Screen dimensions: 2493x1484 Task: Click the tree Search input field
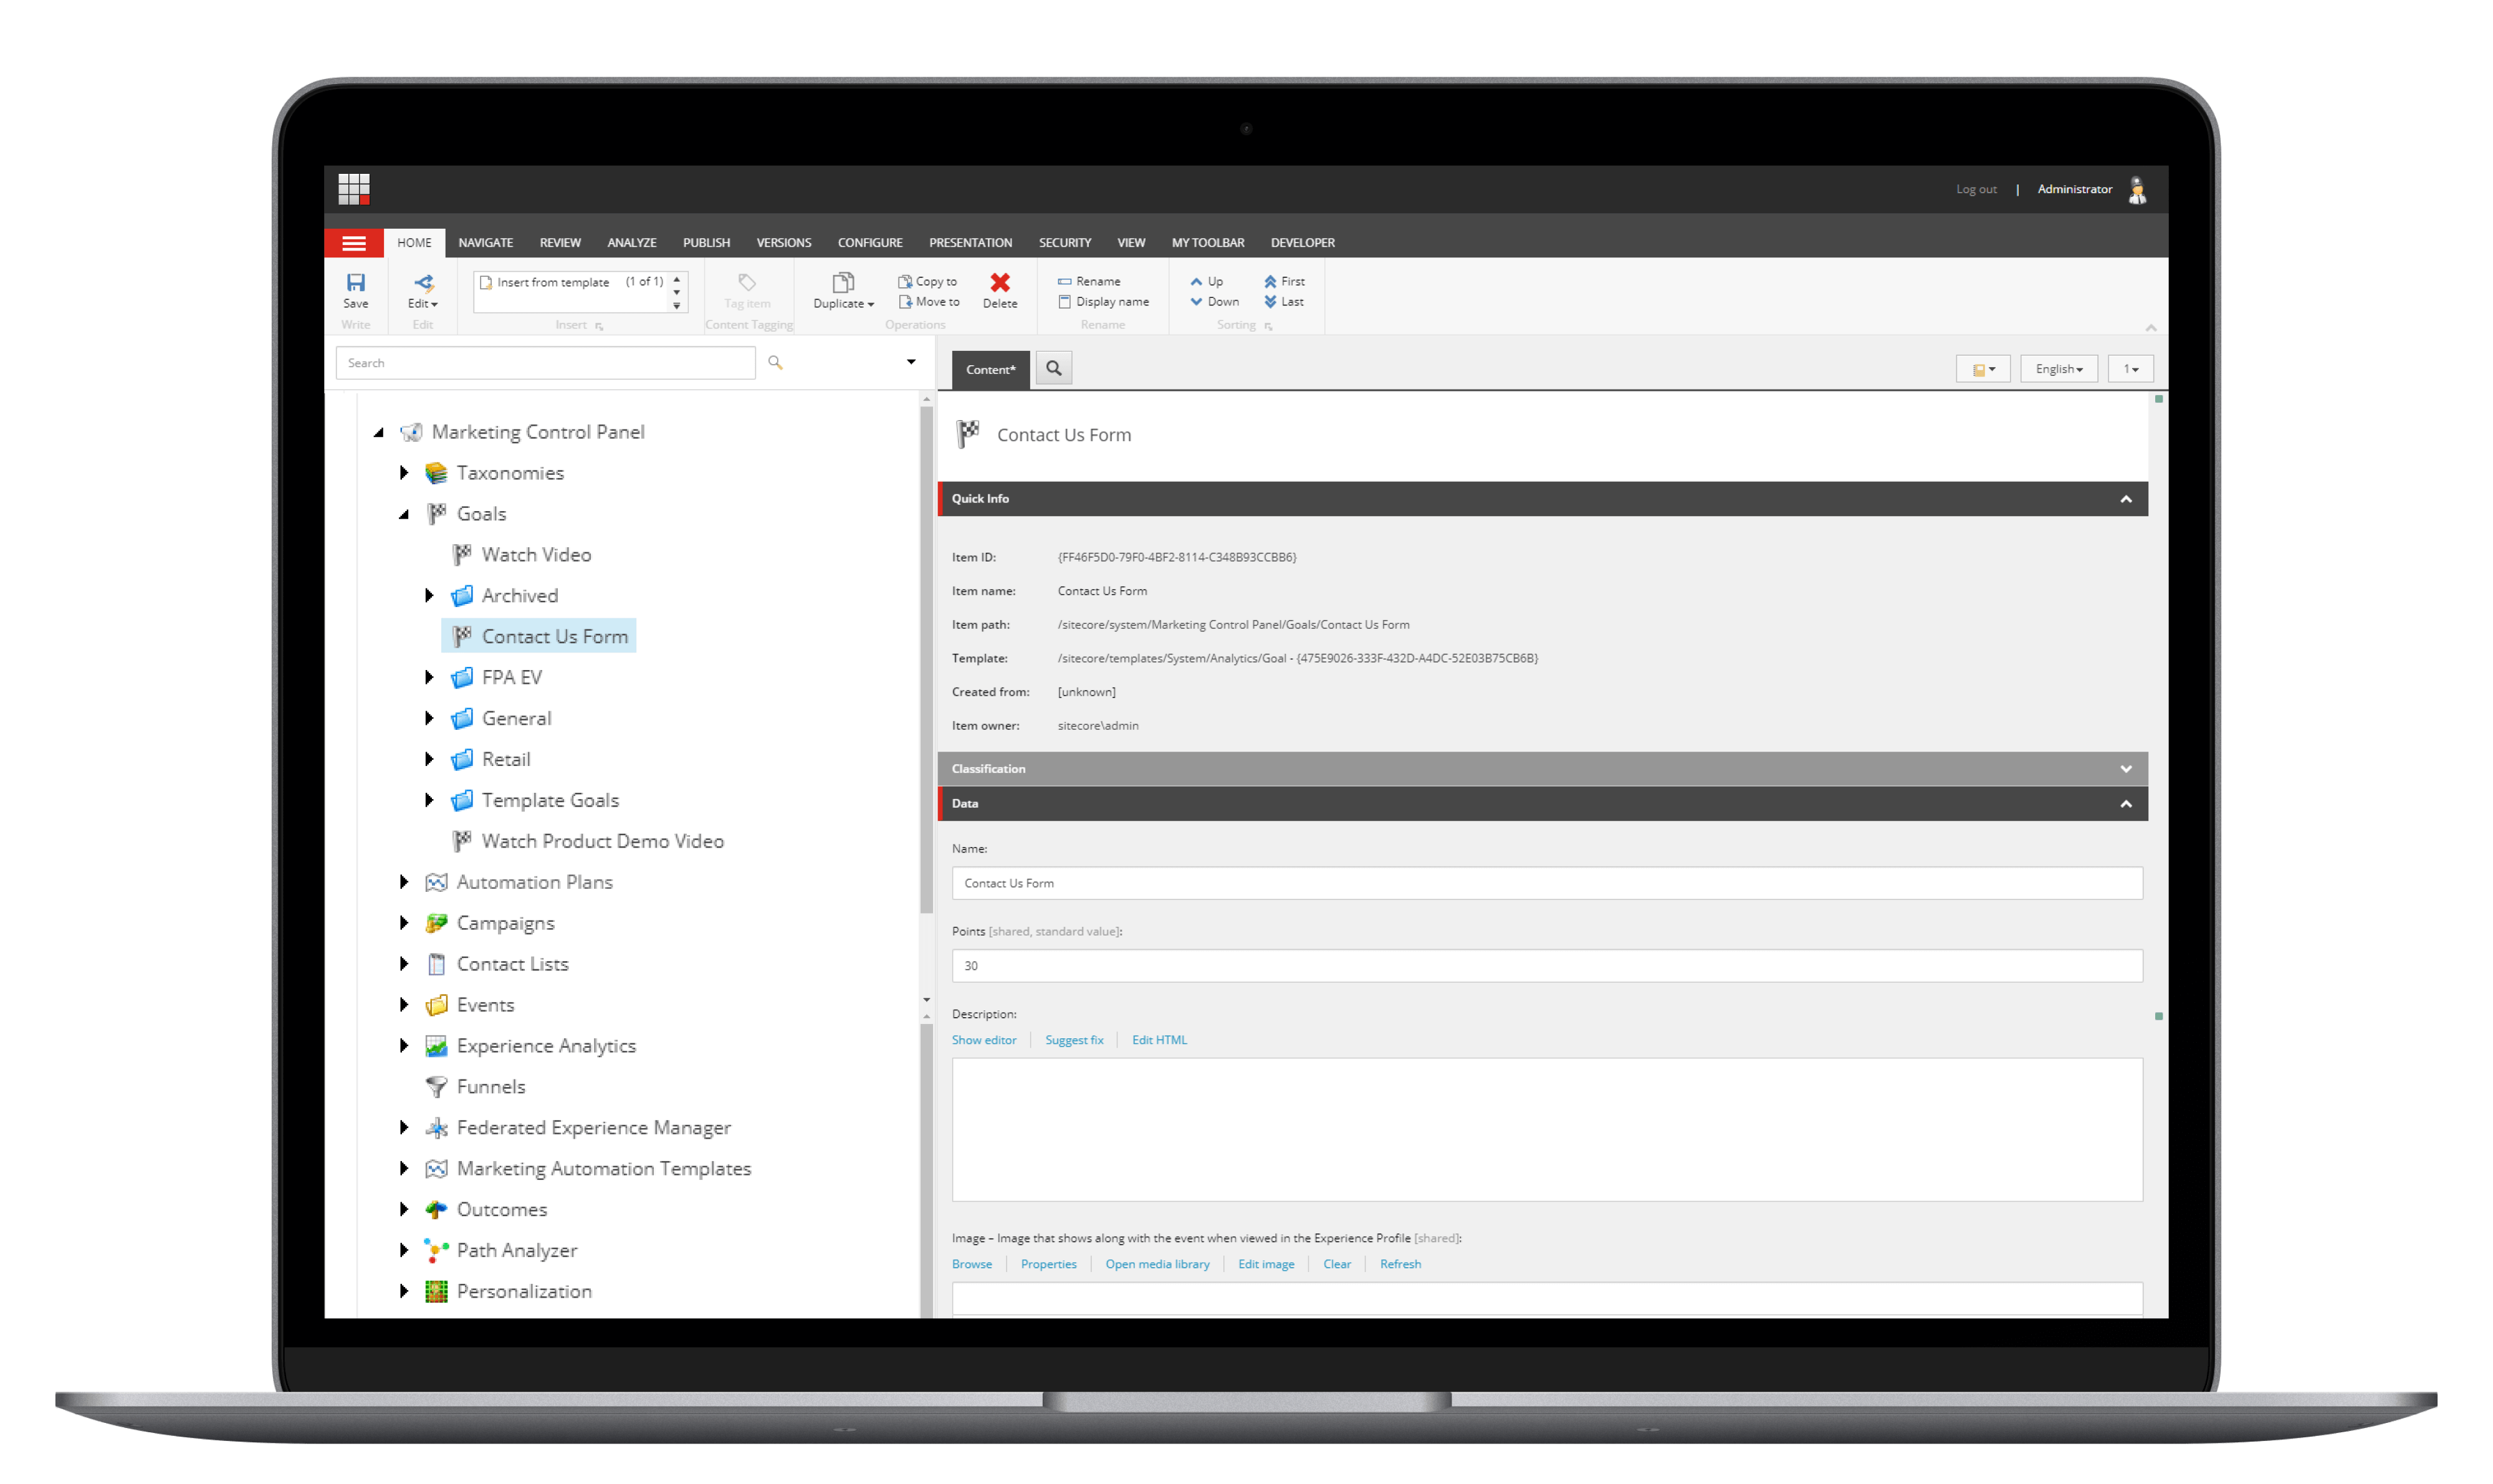[x=545, y=363]
